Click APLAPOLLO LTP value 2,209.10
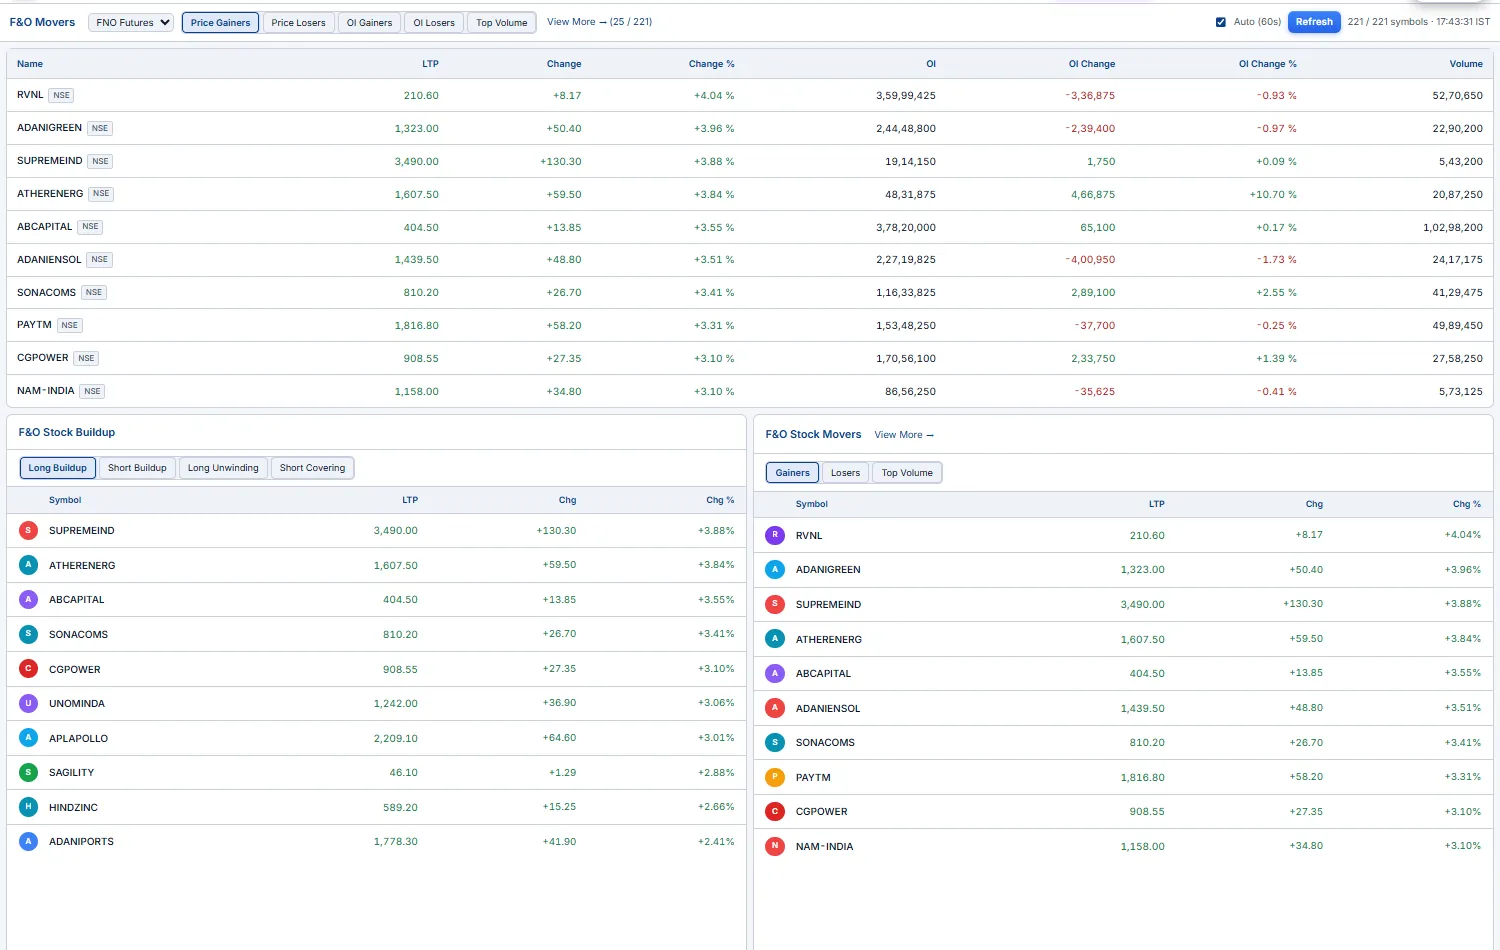The image size is (1500, 950). pos(396,738)
